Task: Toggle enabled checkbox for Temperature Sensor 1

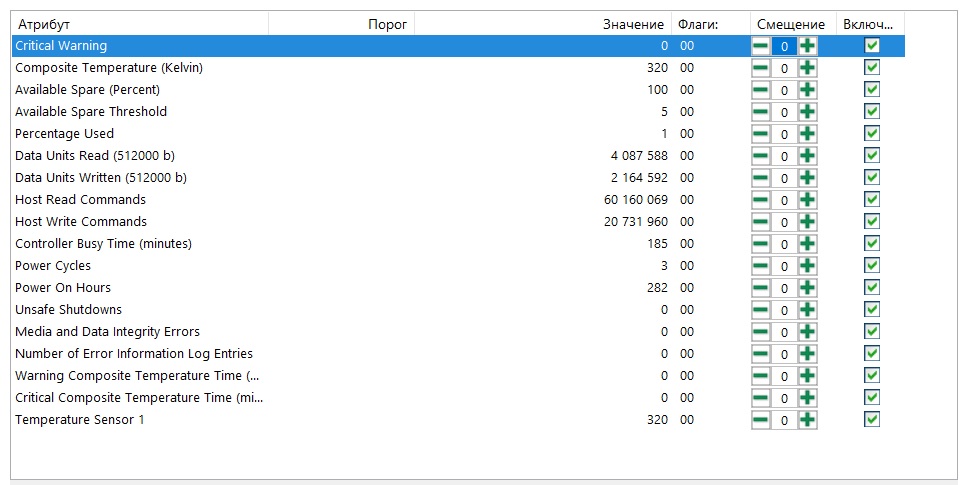Action: pyautogui.click(x=872, y=419)
